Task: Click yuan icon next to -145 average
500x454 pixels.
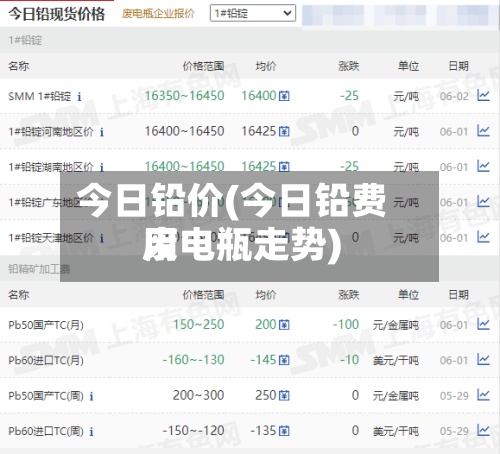Action: coord(284,360)
